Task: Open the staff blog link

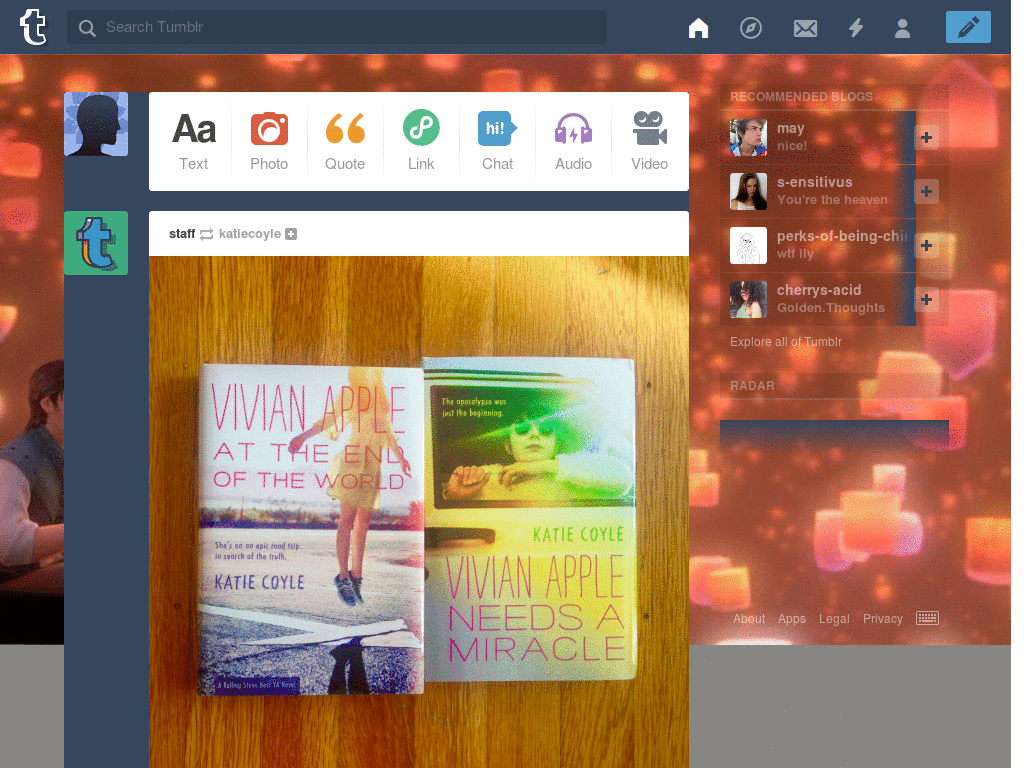Action: click(182, 234)
